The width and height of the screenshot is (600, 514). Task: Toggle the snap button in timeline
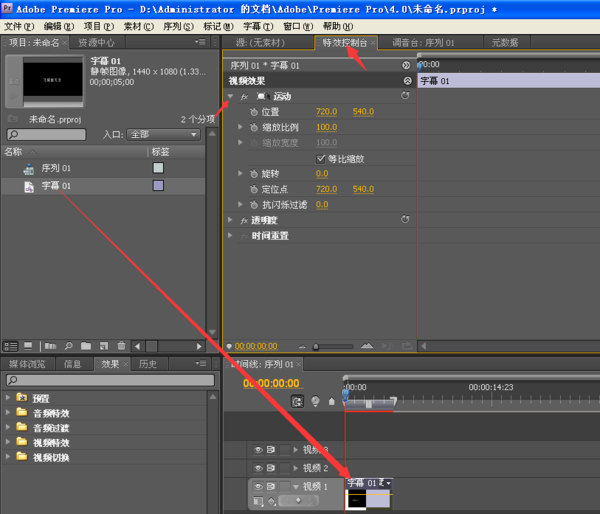(x=297, y=401)
